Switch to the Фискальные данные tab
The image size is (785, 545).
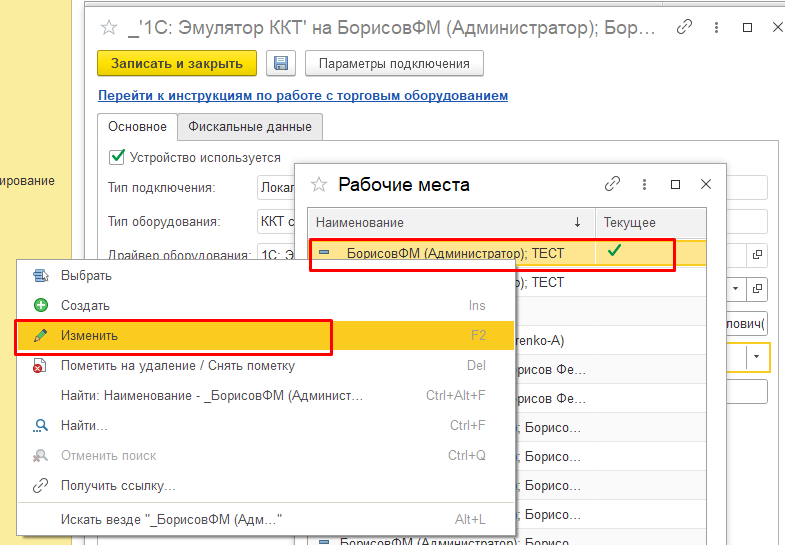(250, 127)
